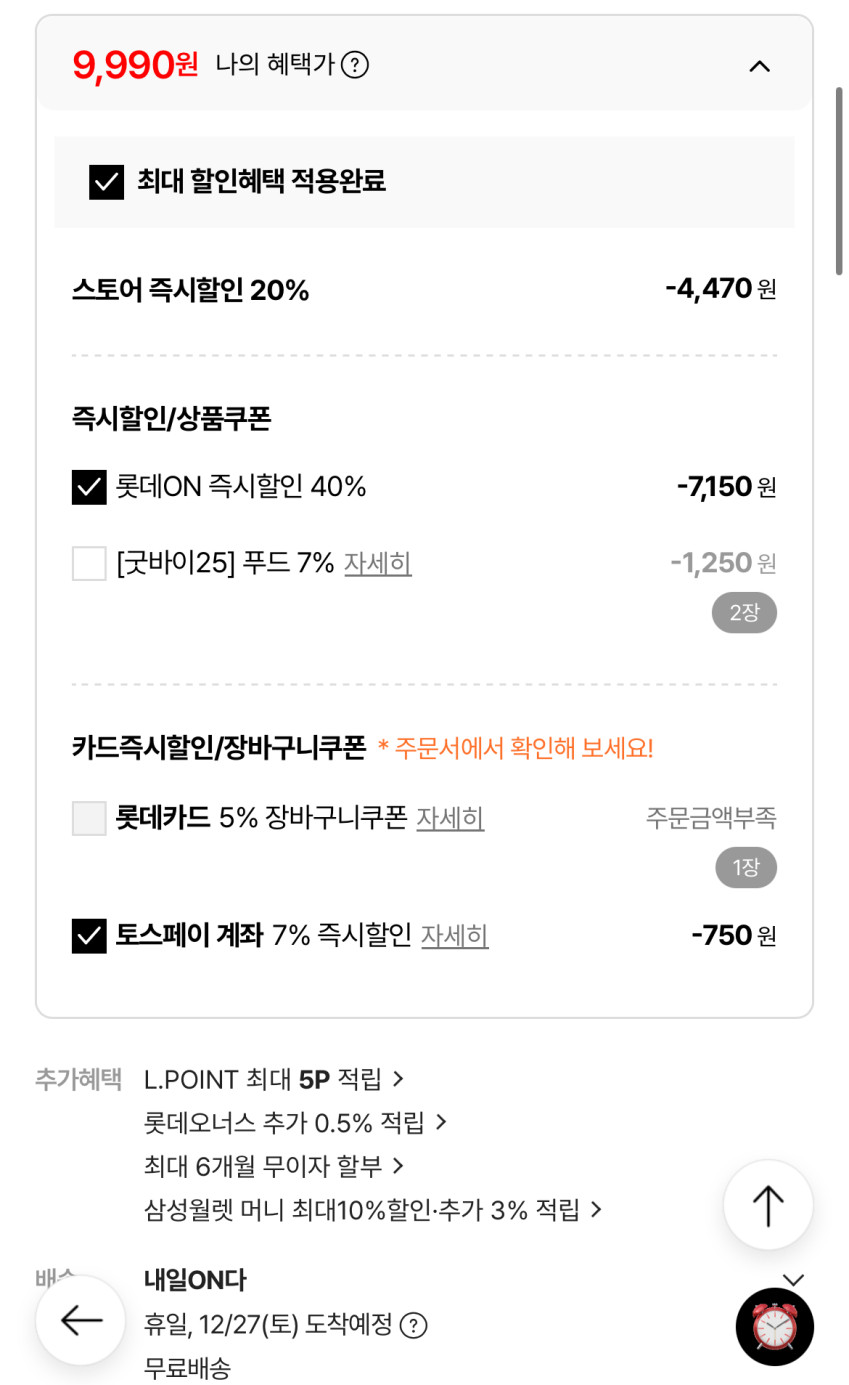Collapse the 나의 혜택가 panel chevron
The width and height of the screenshot is (849, 1385).
(x=760, y=66)
